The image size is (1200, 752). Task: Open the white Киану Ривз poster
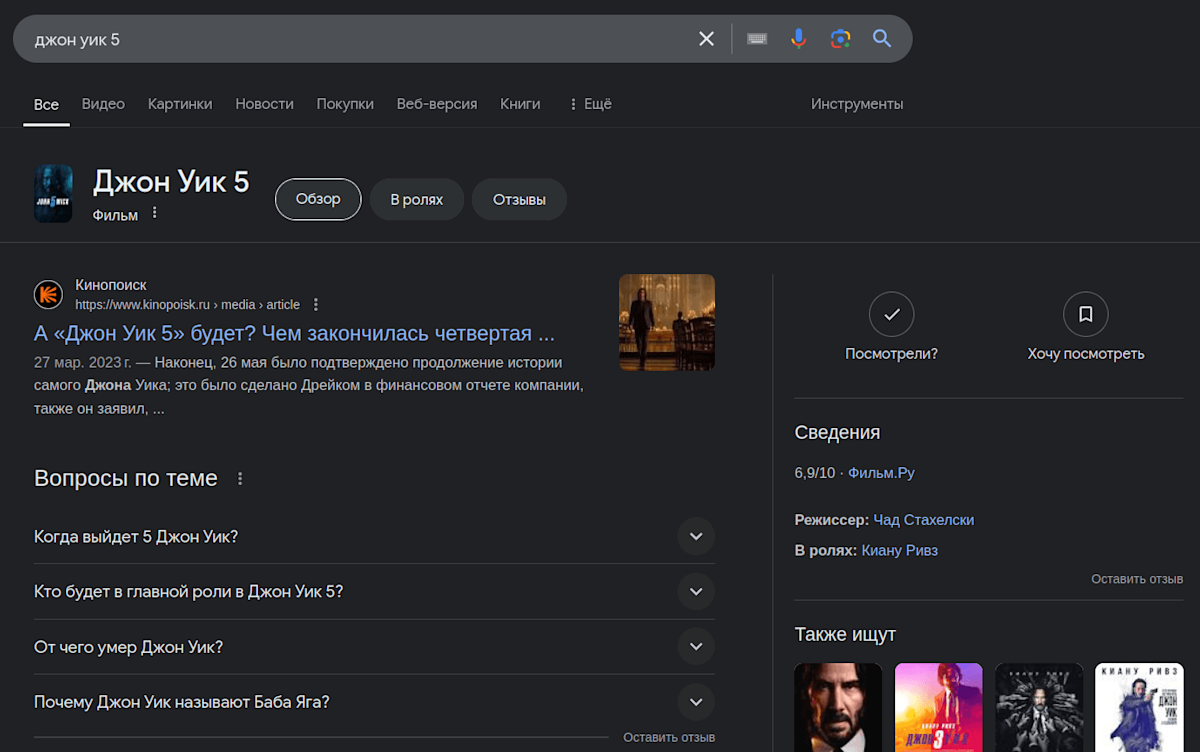[x=1139, y=707]
